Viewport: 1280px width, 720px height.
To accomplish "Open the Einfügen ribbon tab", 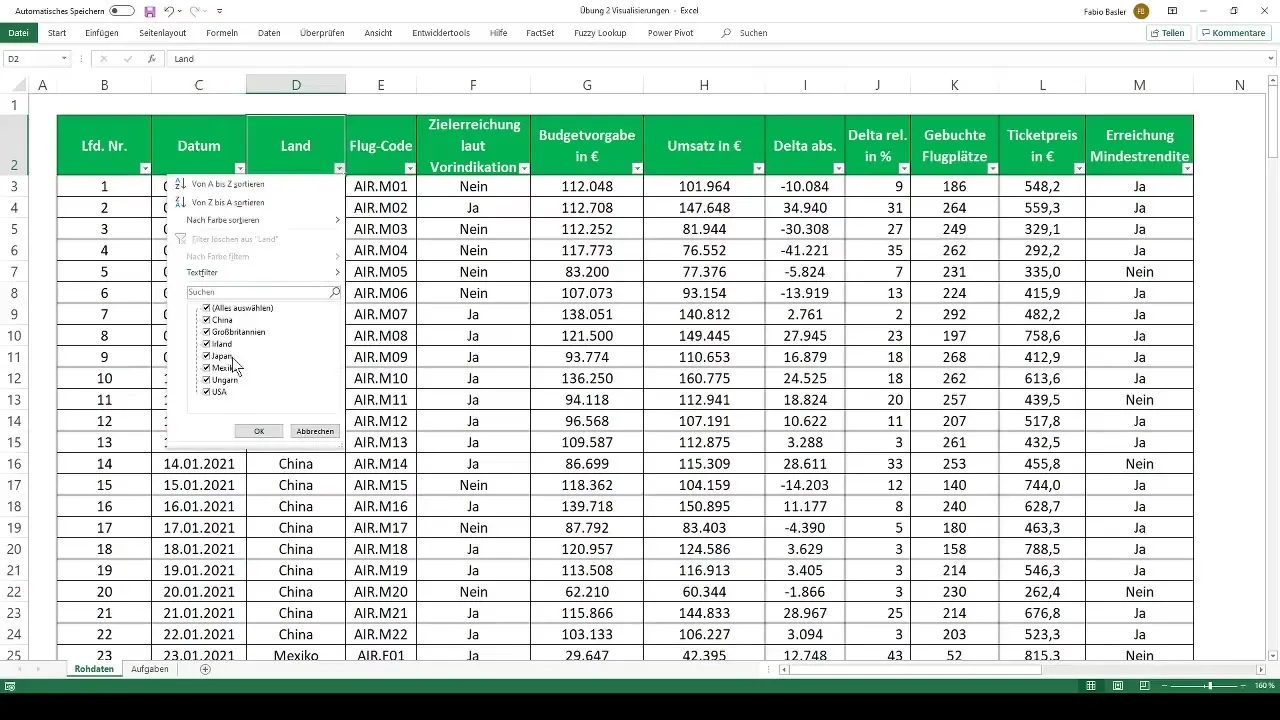I will click(102, 33).
